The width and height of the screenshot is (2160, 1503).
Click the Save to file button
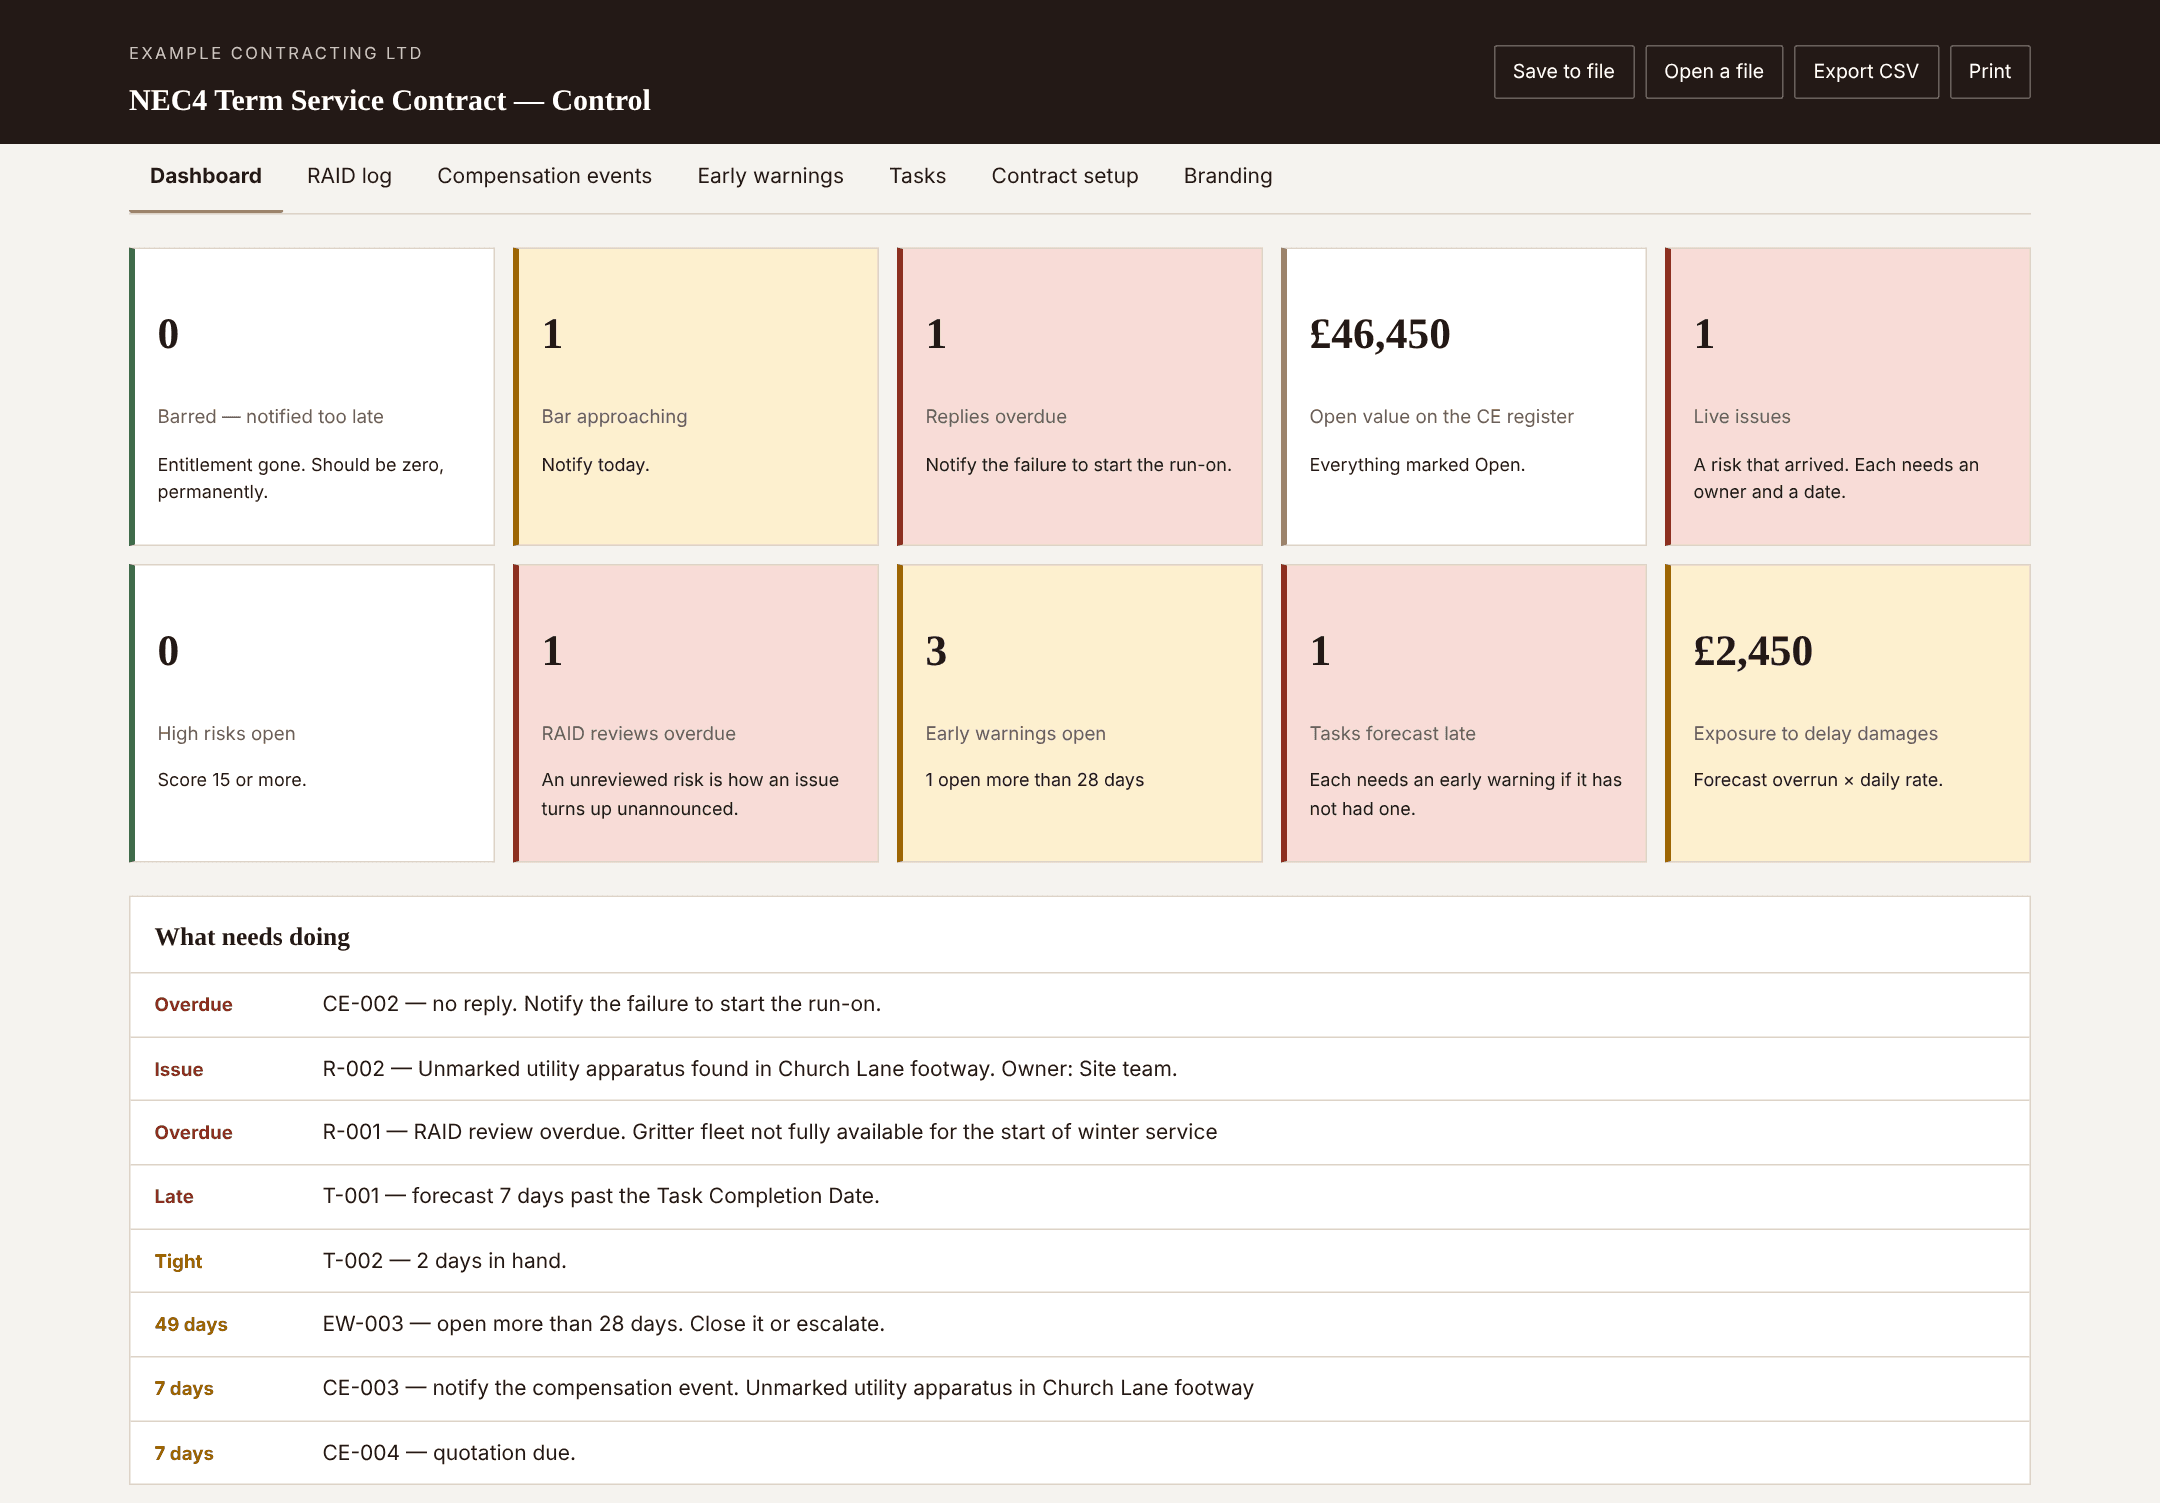click(1564, 72)
